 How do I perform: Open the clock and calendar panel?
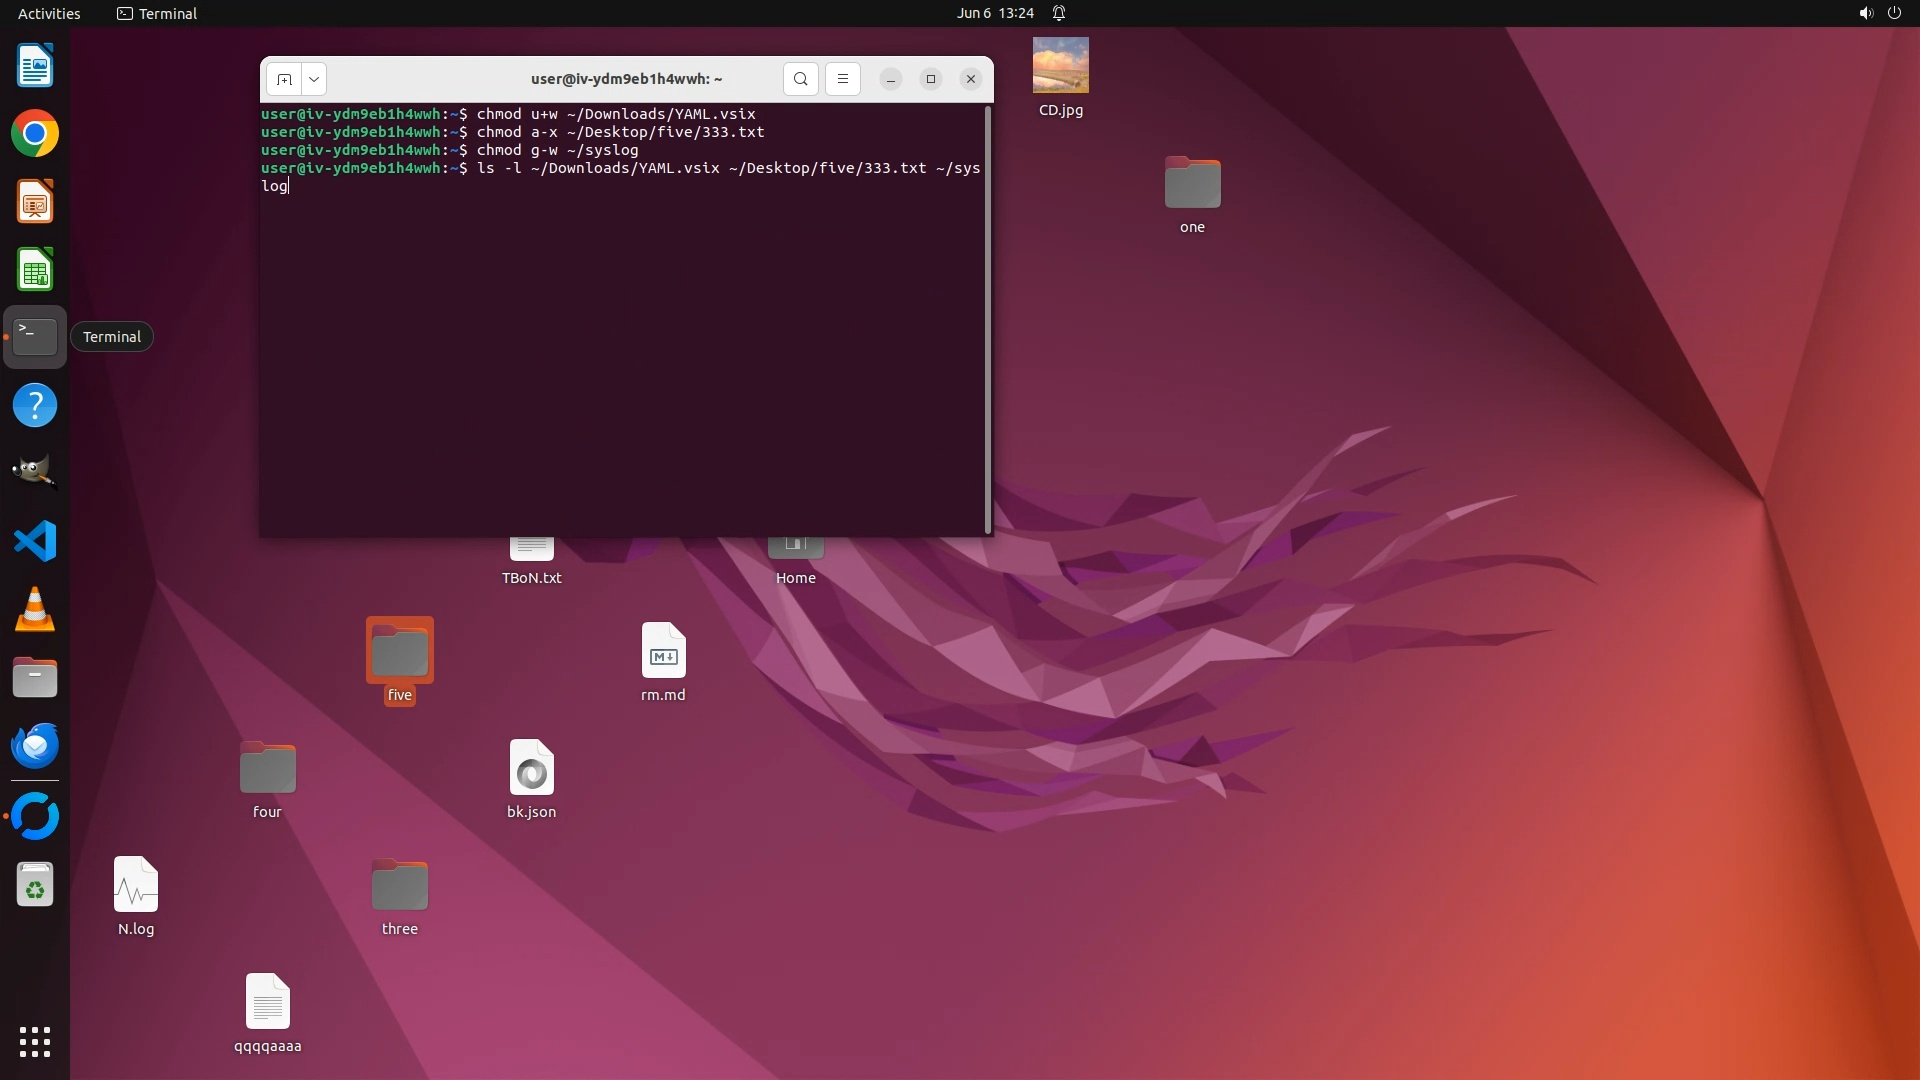(994, 13)
